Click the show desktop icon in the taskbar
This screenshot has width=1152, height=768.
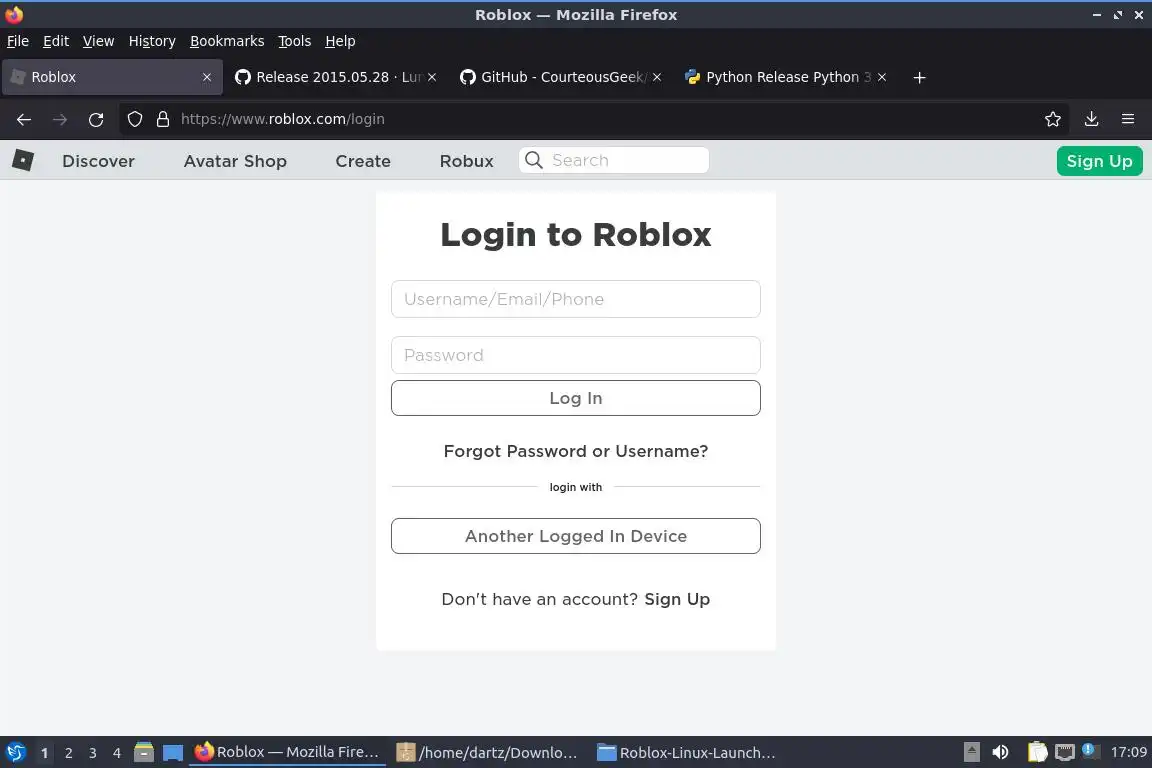(x=173, y=753)
